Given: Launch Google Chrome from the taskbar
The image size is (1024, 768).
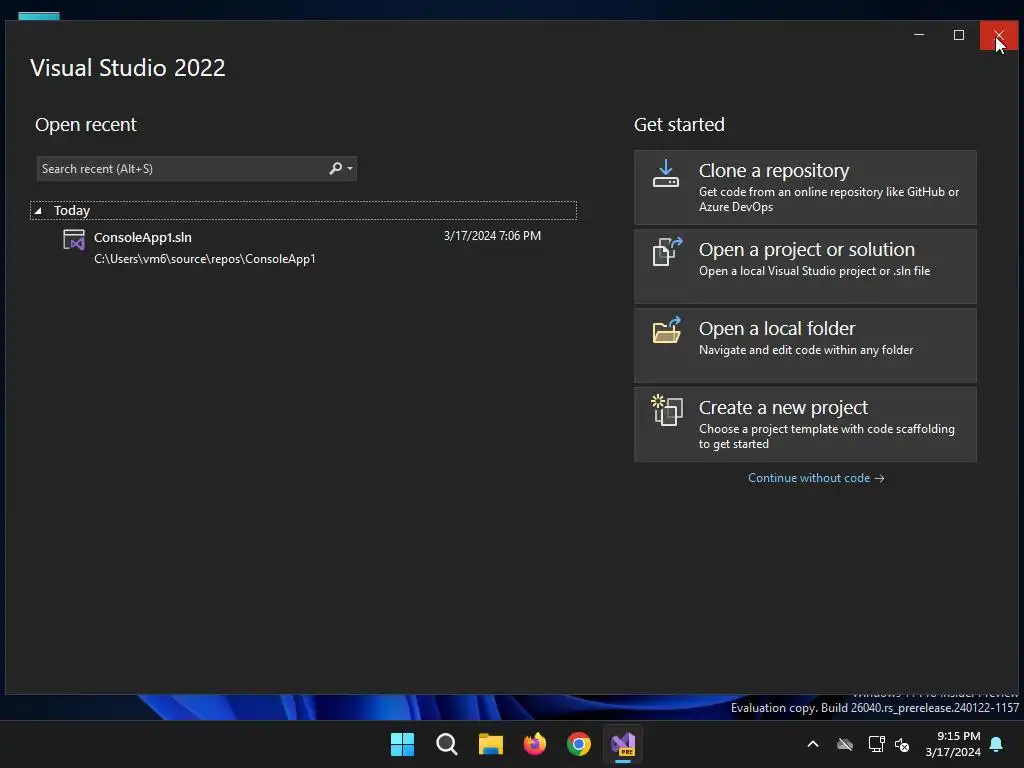Looking at the screenshot, I should click(579, 744).
